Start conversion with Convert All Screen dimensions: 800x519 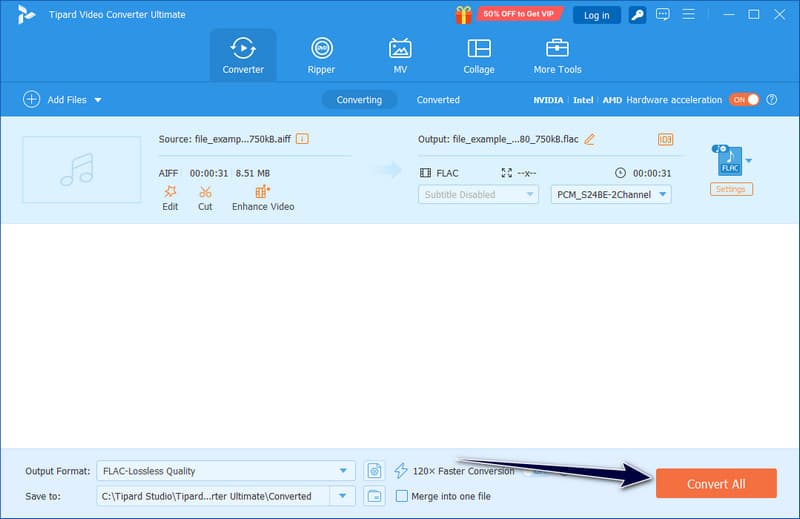click(x=716, y=484)
